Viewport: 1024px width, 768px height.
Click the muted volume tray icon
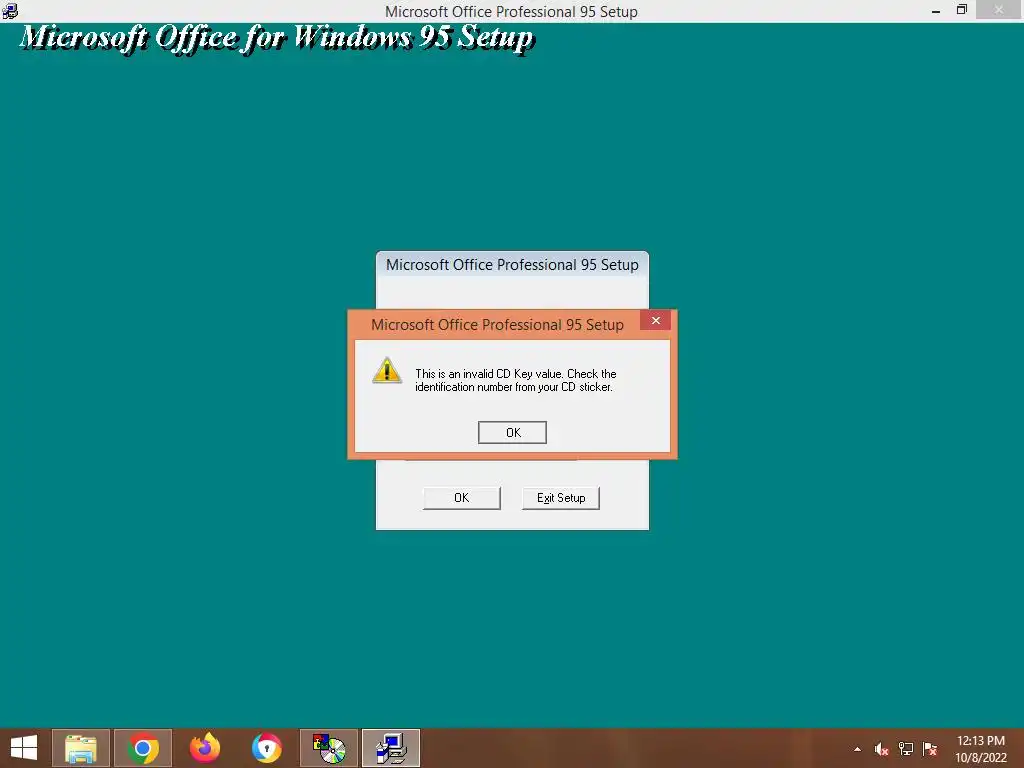[882, 749]
